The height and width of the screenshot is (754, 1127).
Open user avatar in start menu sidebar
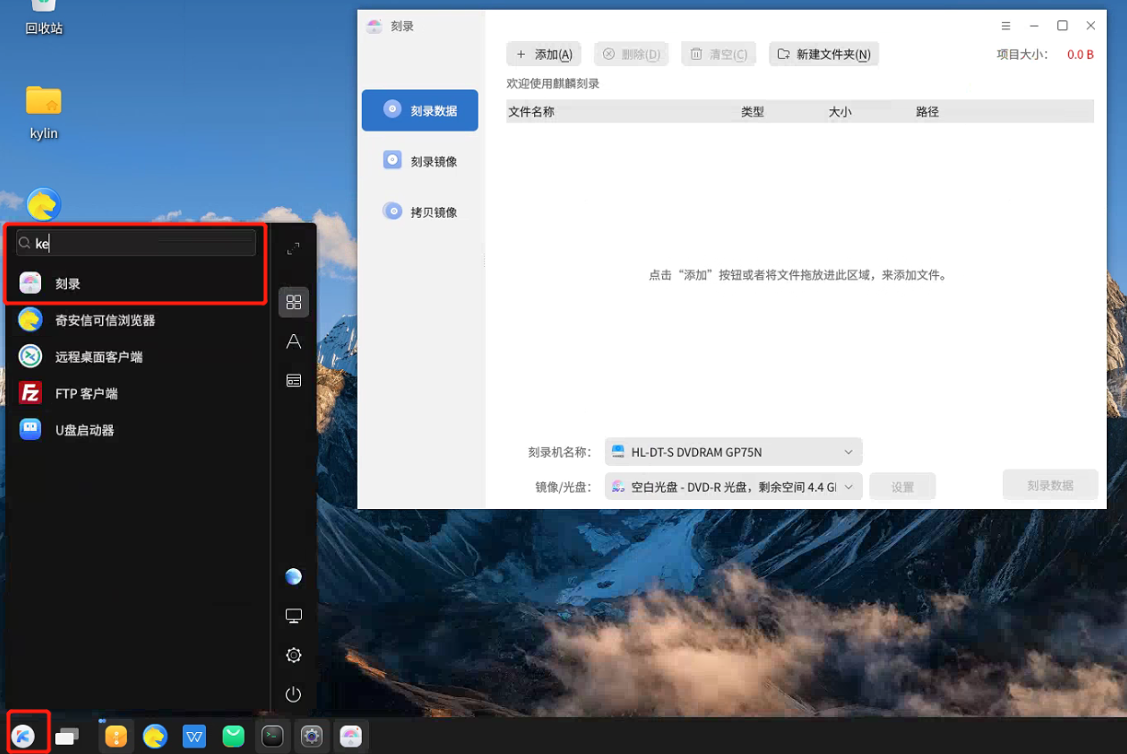pyautogui.click(x=293, y=576)
